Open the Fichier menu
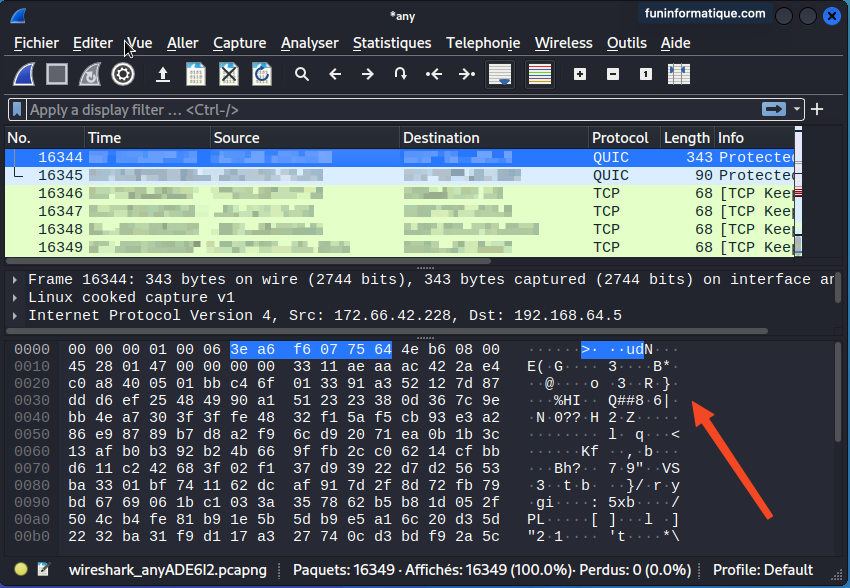850x588 pixels. point(36,43)
